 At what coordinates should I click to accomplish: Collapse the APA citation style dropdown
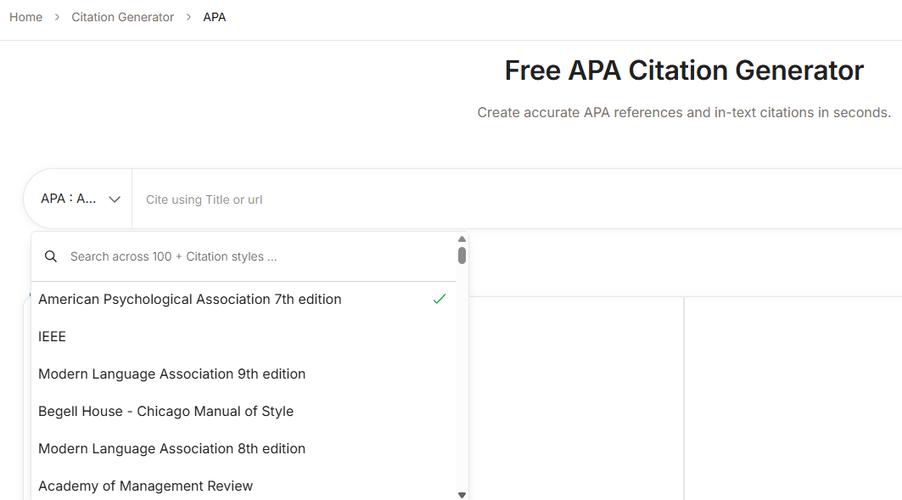pyautogui.click(x=80, y=199)
